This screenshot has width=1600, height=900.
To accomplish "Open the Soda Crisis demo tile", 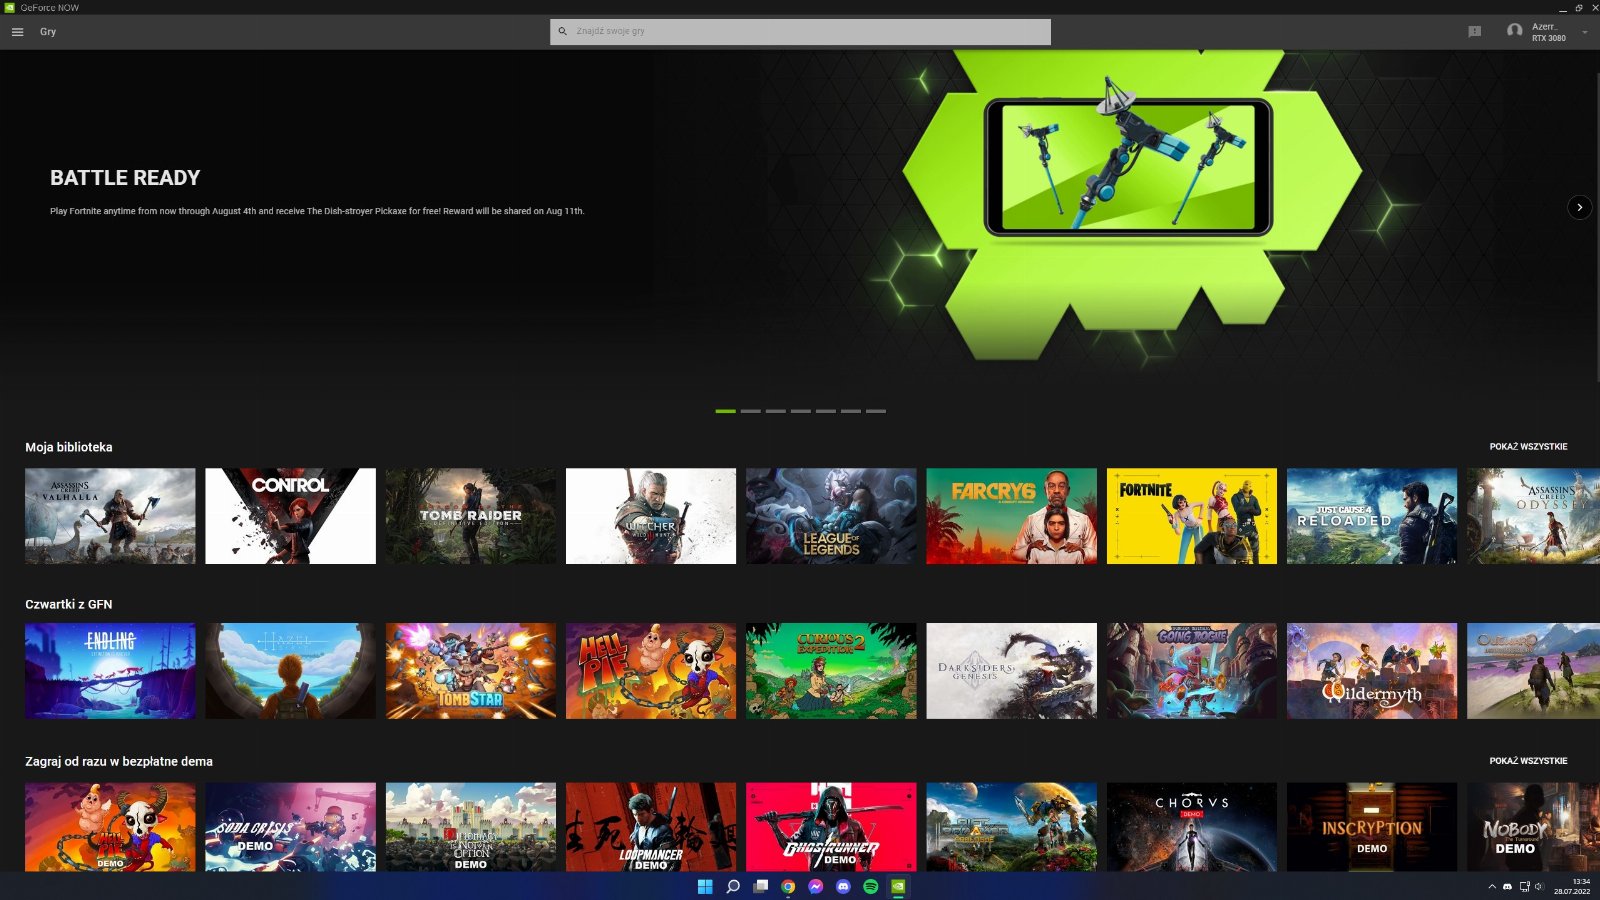I will pyautogui.click(x=291, y=827).
